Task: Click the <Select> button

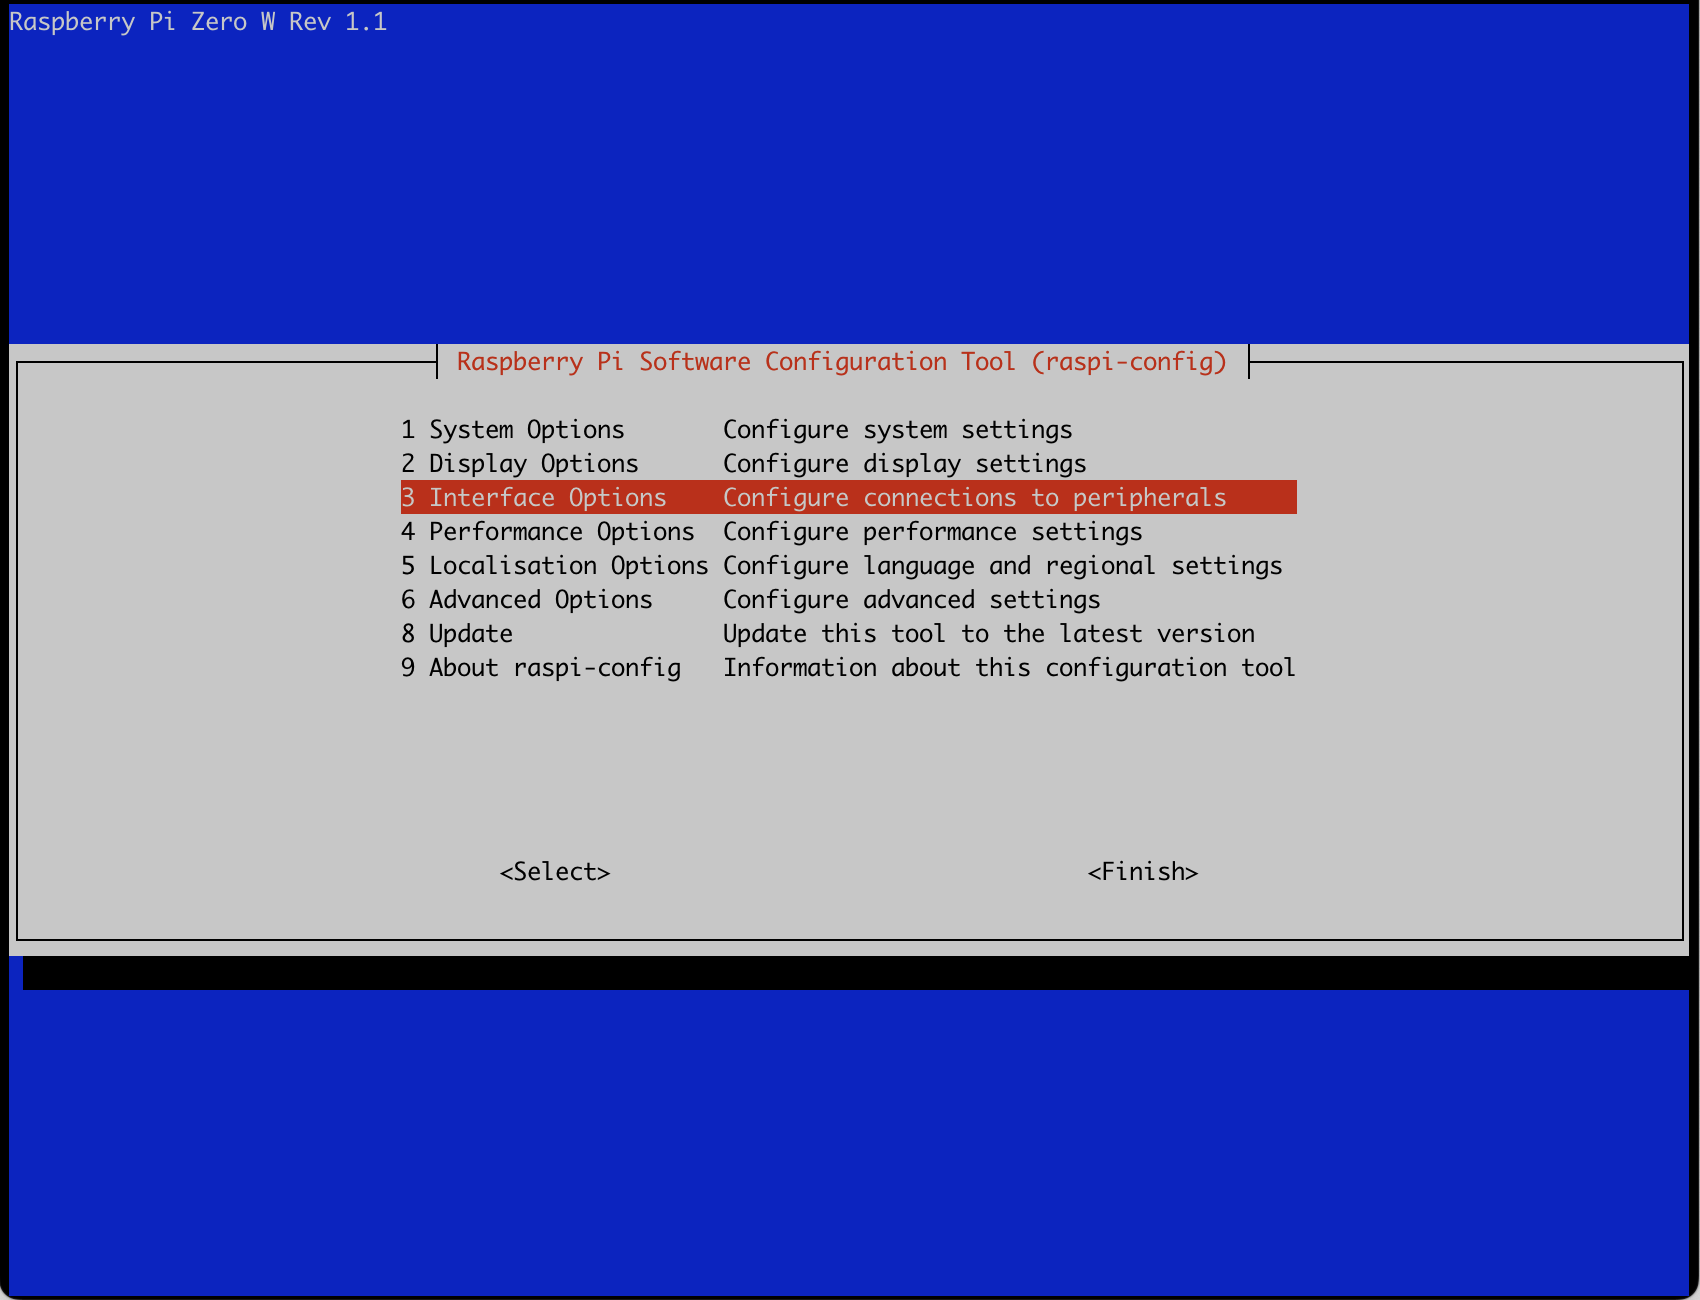Action: [x=555, y=872]
